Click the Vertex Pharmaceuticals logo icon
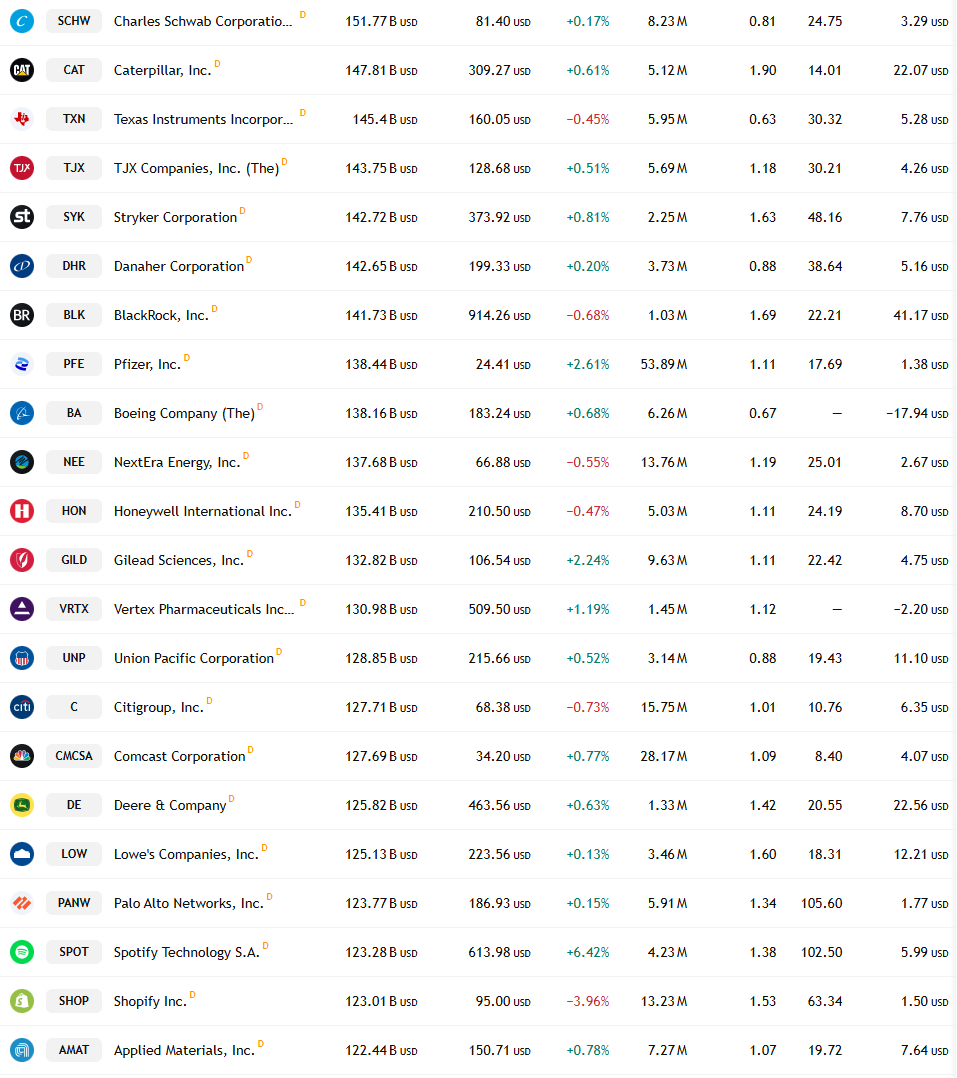957x1078 pixels. pos(22,609)
